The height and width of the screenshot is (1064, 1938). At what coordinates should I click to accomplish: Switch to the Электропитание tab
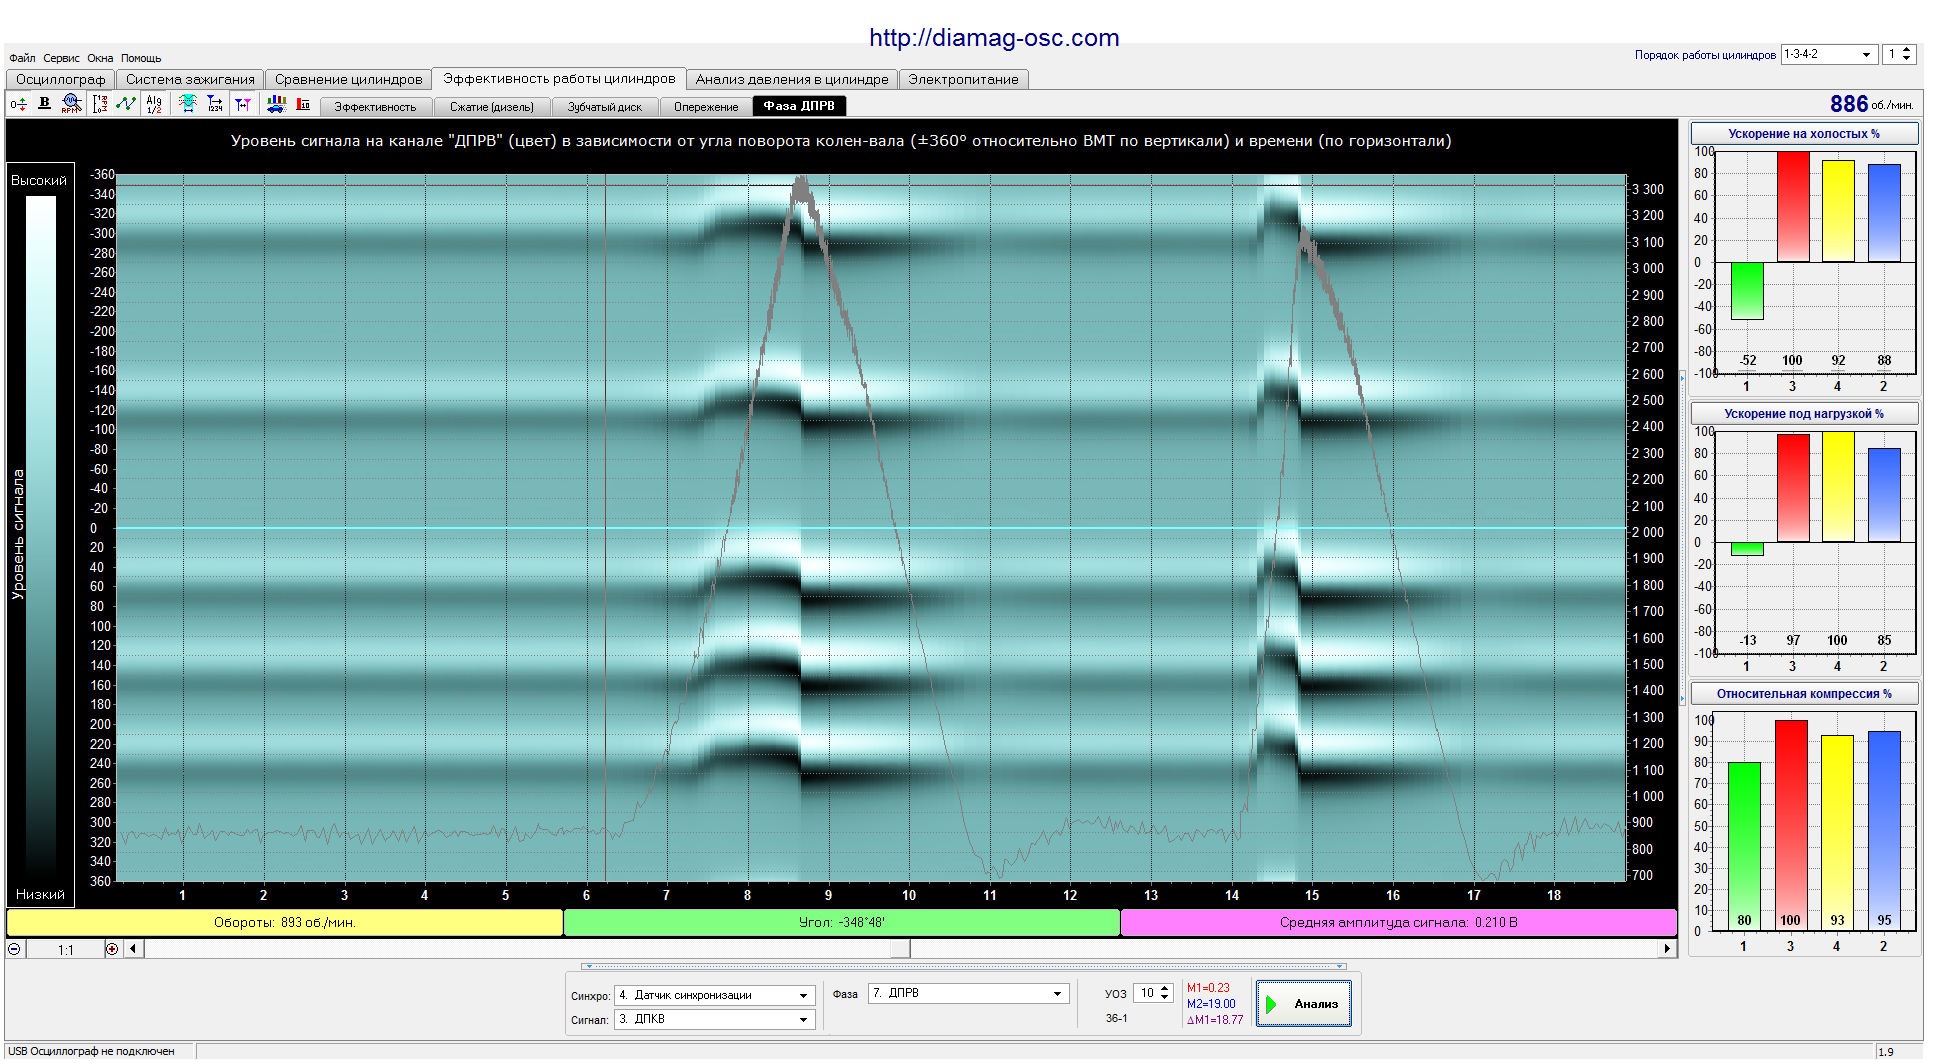tap(964, 79)
